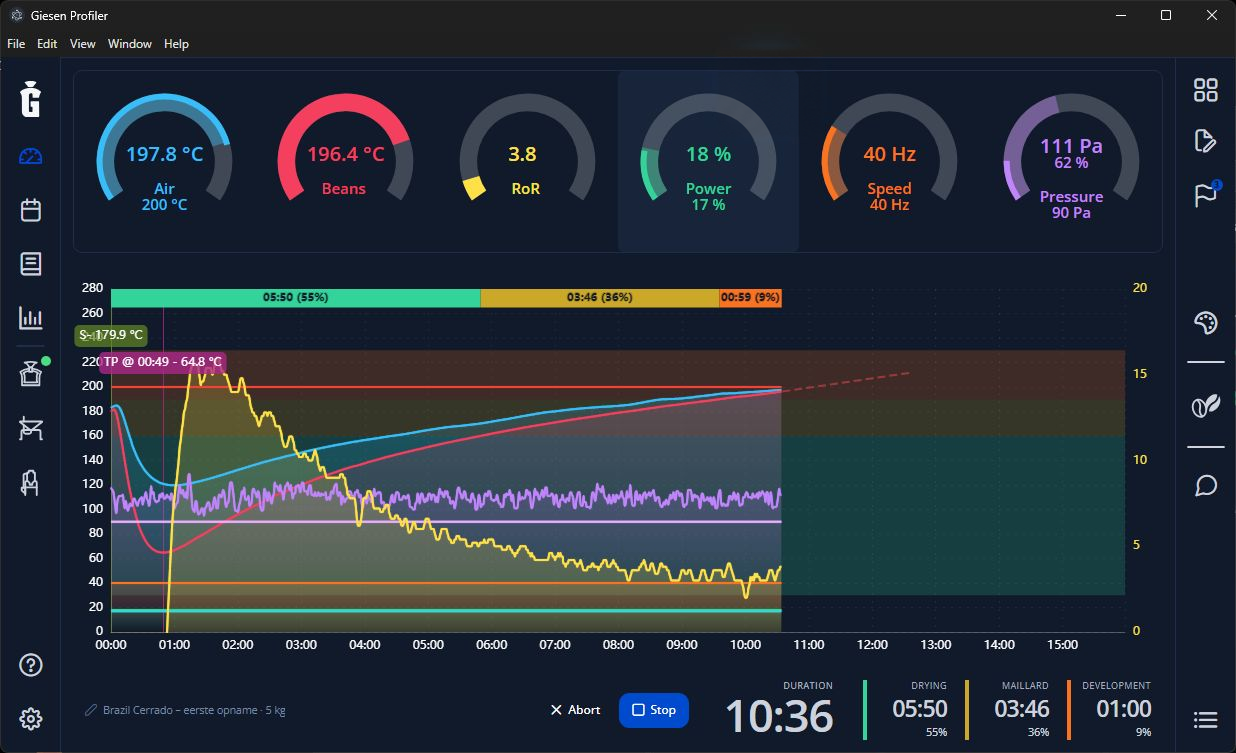Open the coffee beans icon in right sidebar
This screenshot has height=753, width=1236.
(x=1206, y=405)
